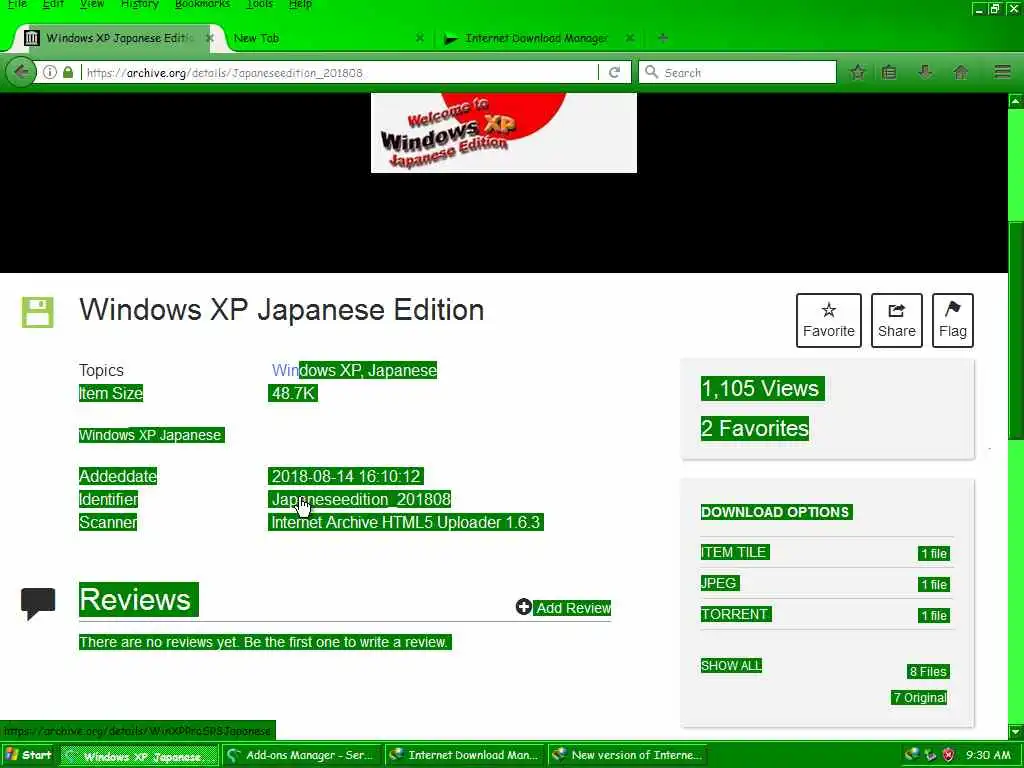
Task: Select the Windows XP Japanese taskbar button
Action: (x=139, y=755)
